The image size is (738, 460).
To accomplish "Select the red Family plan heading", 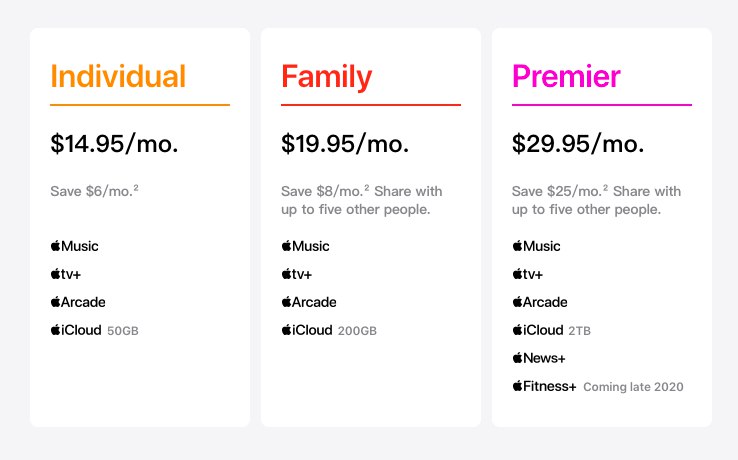I will 326,77.
